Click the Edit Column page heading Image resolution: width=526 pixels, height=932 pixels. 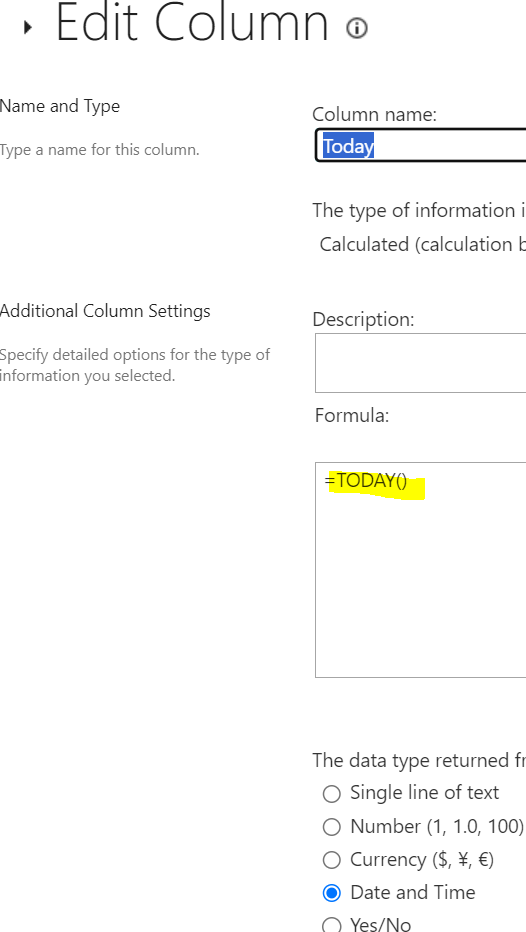(192, 23)
